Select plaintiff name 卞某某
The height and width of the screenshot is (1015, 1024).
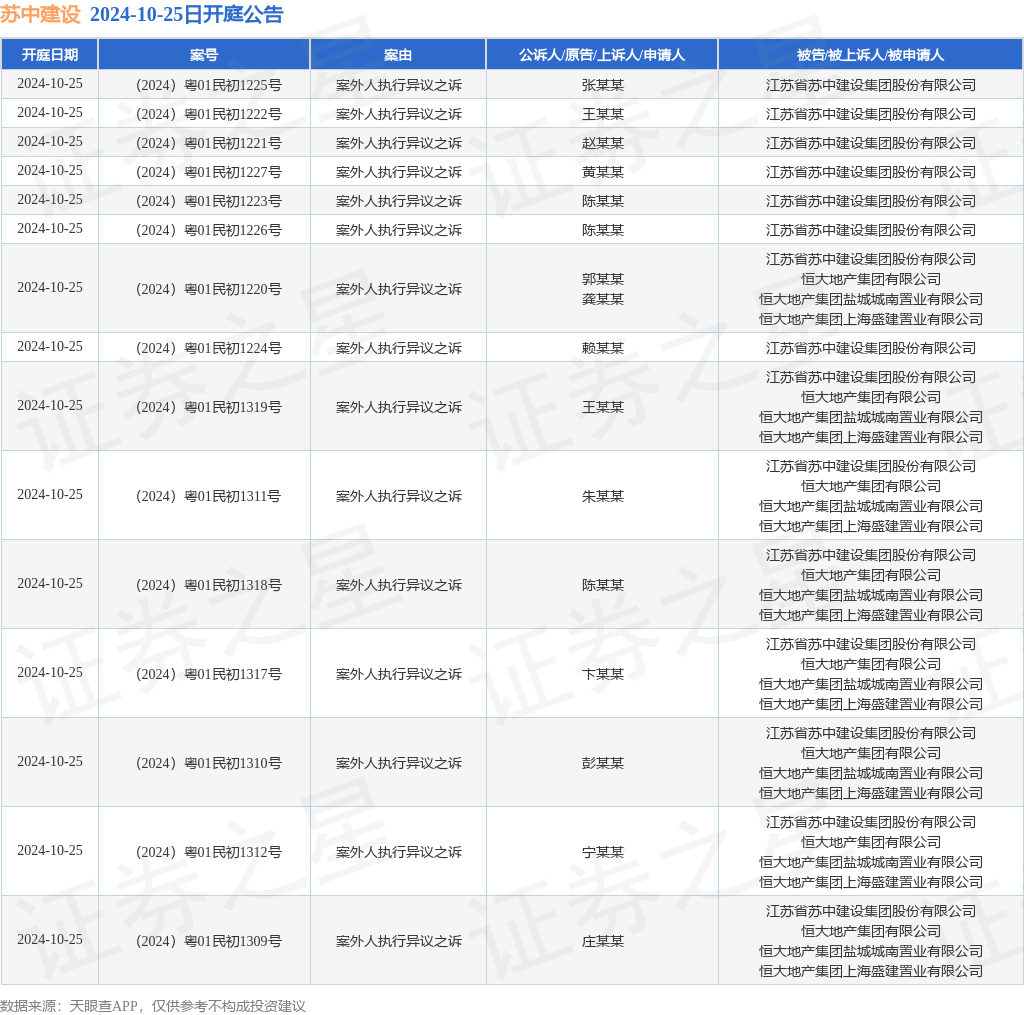pos(603,673)
